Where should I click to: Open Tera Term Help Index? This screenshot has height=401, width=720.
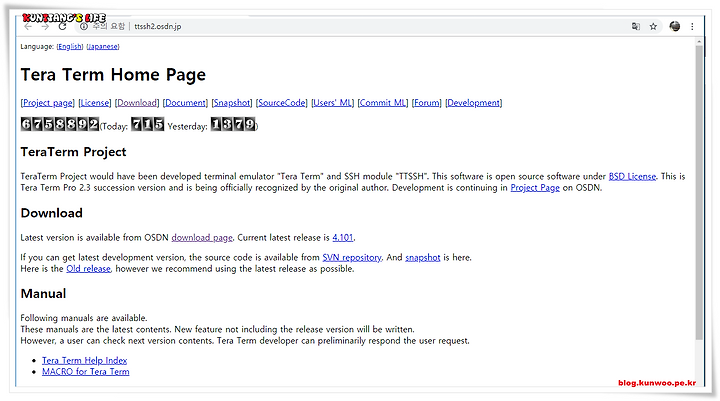click(x=84, y=361)
